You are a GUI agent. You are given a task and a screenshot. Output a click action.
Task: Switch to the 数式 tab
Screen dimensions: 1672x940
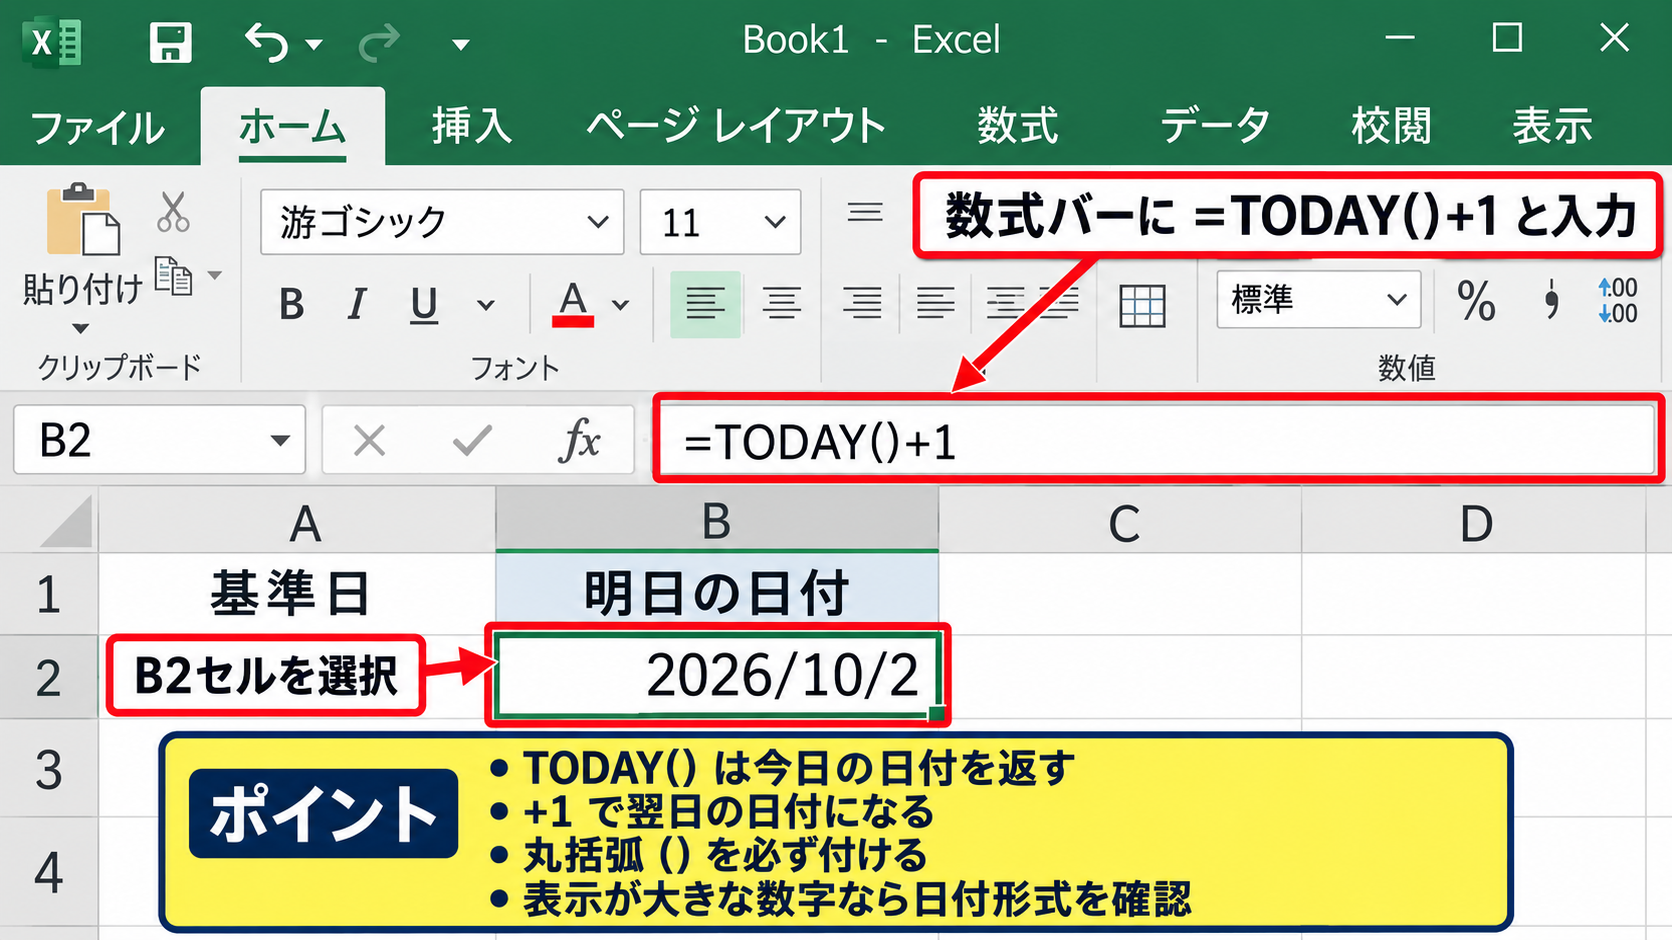coord(1017,127)
